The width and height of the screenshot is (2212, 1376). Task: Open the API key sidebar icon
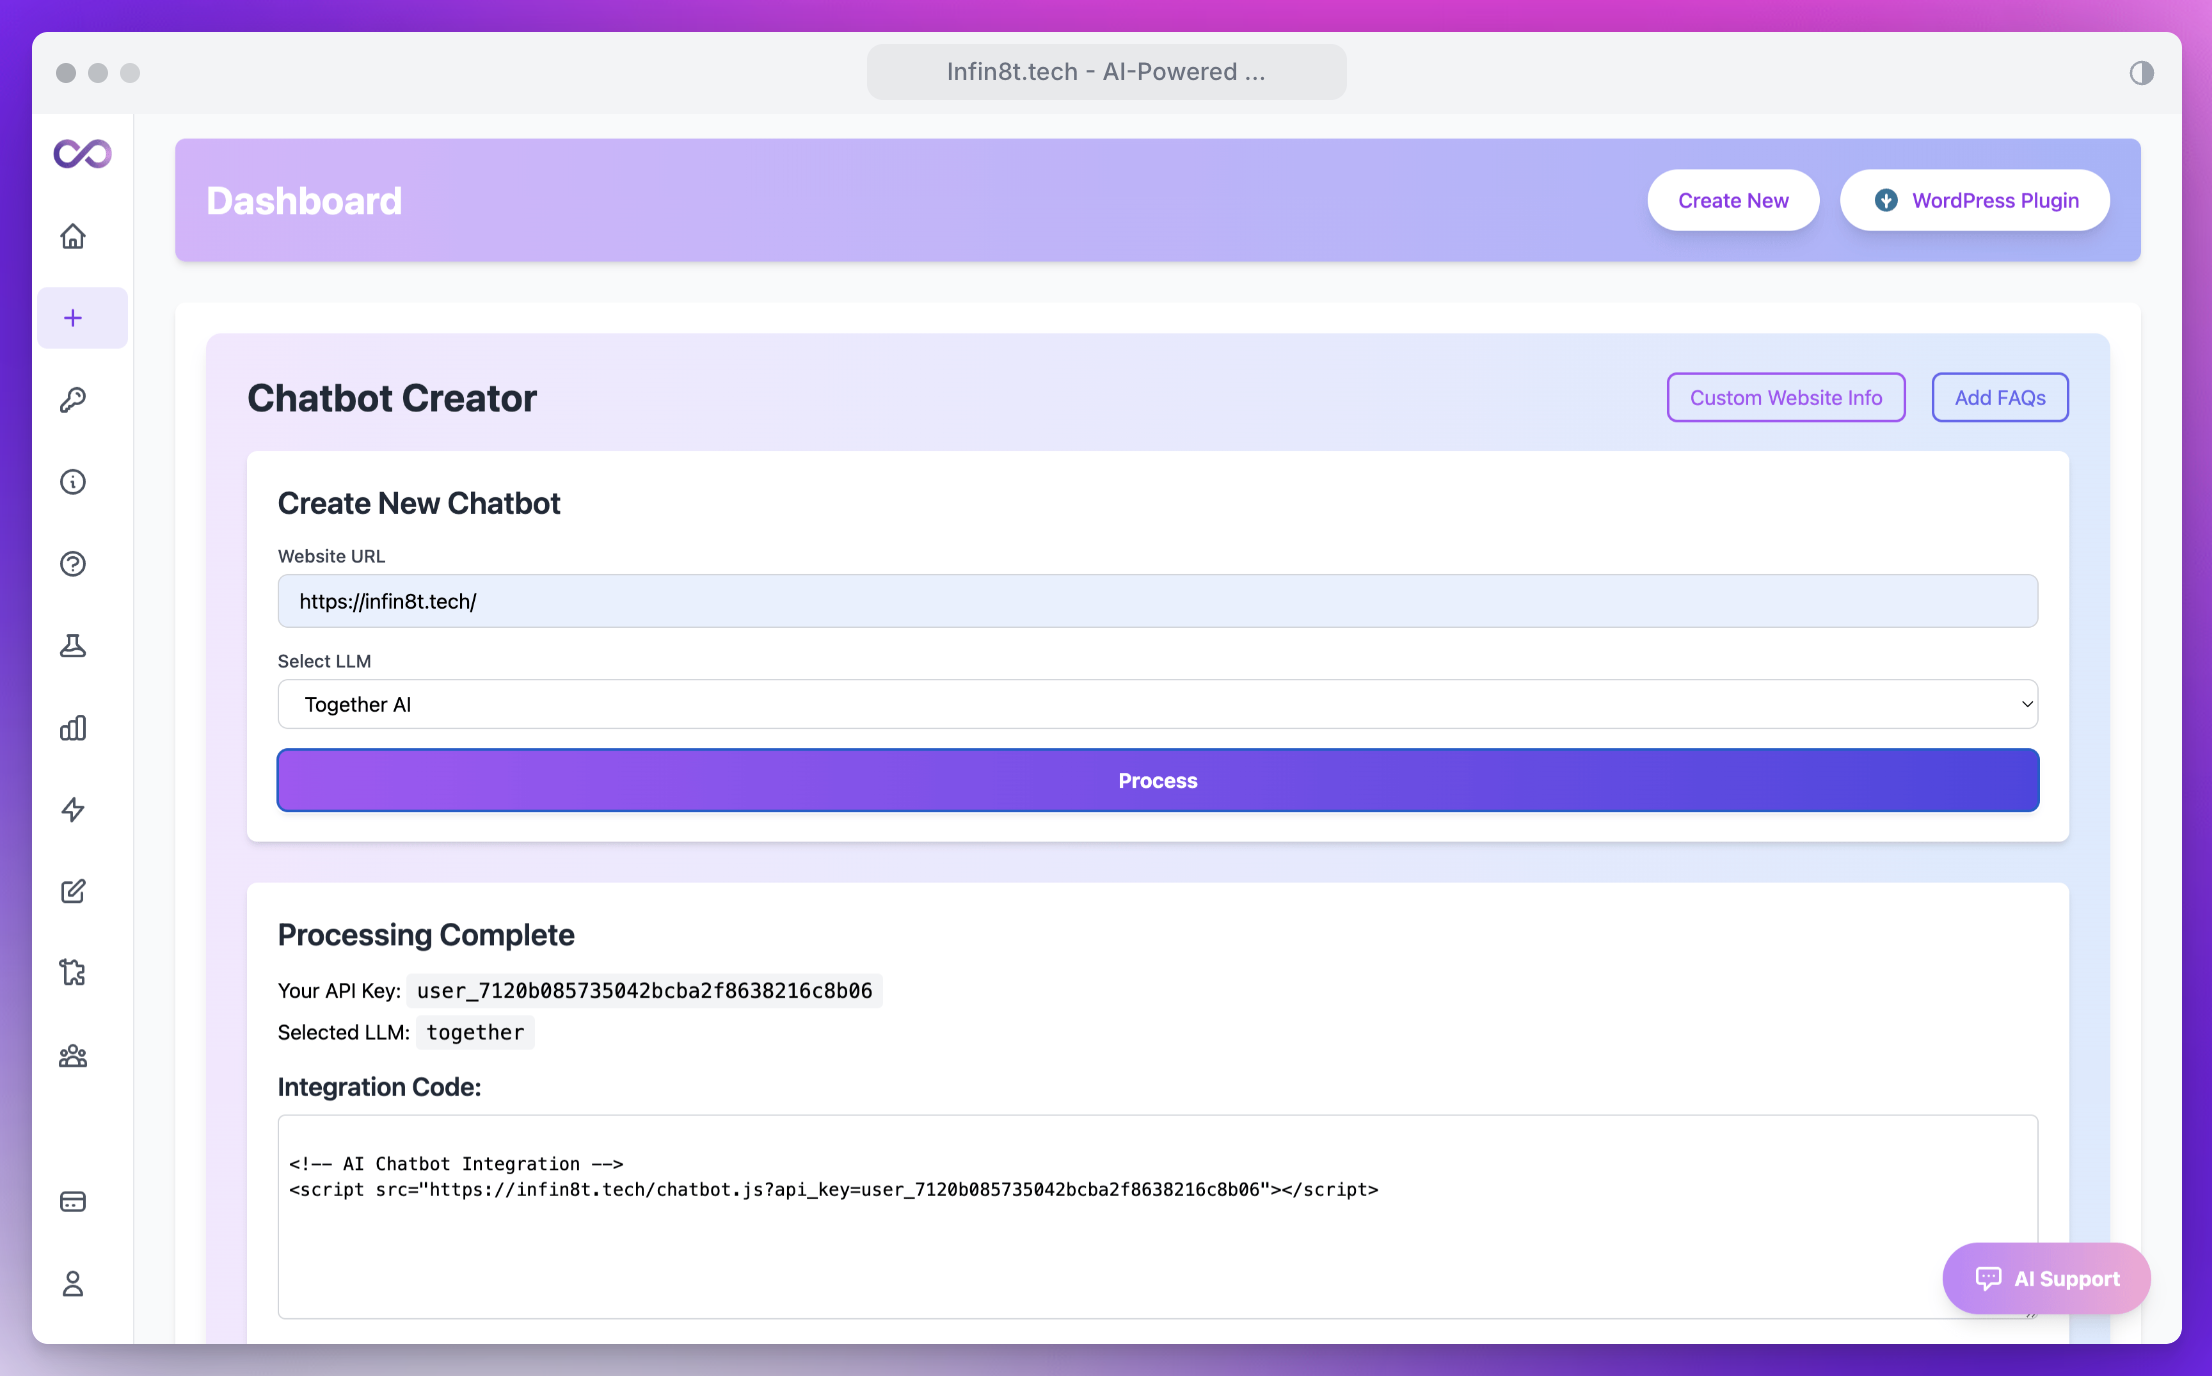coord(73,400)
